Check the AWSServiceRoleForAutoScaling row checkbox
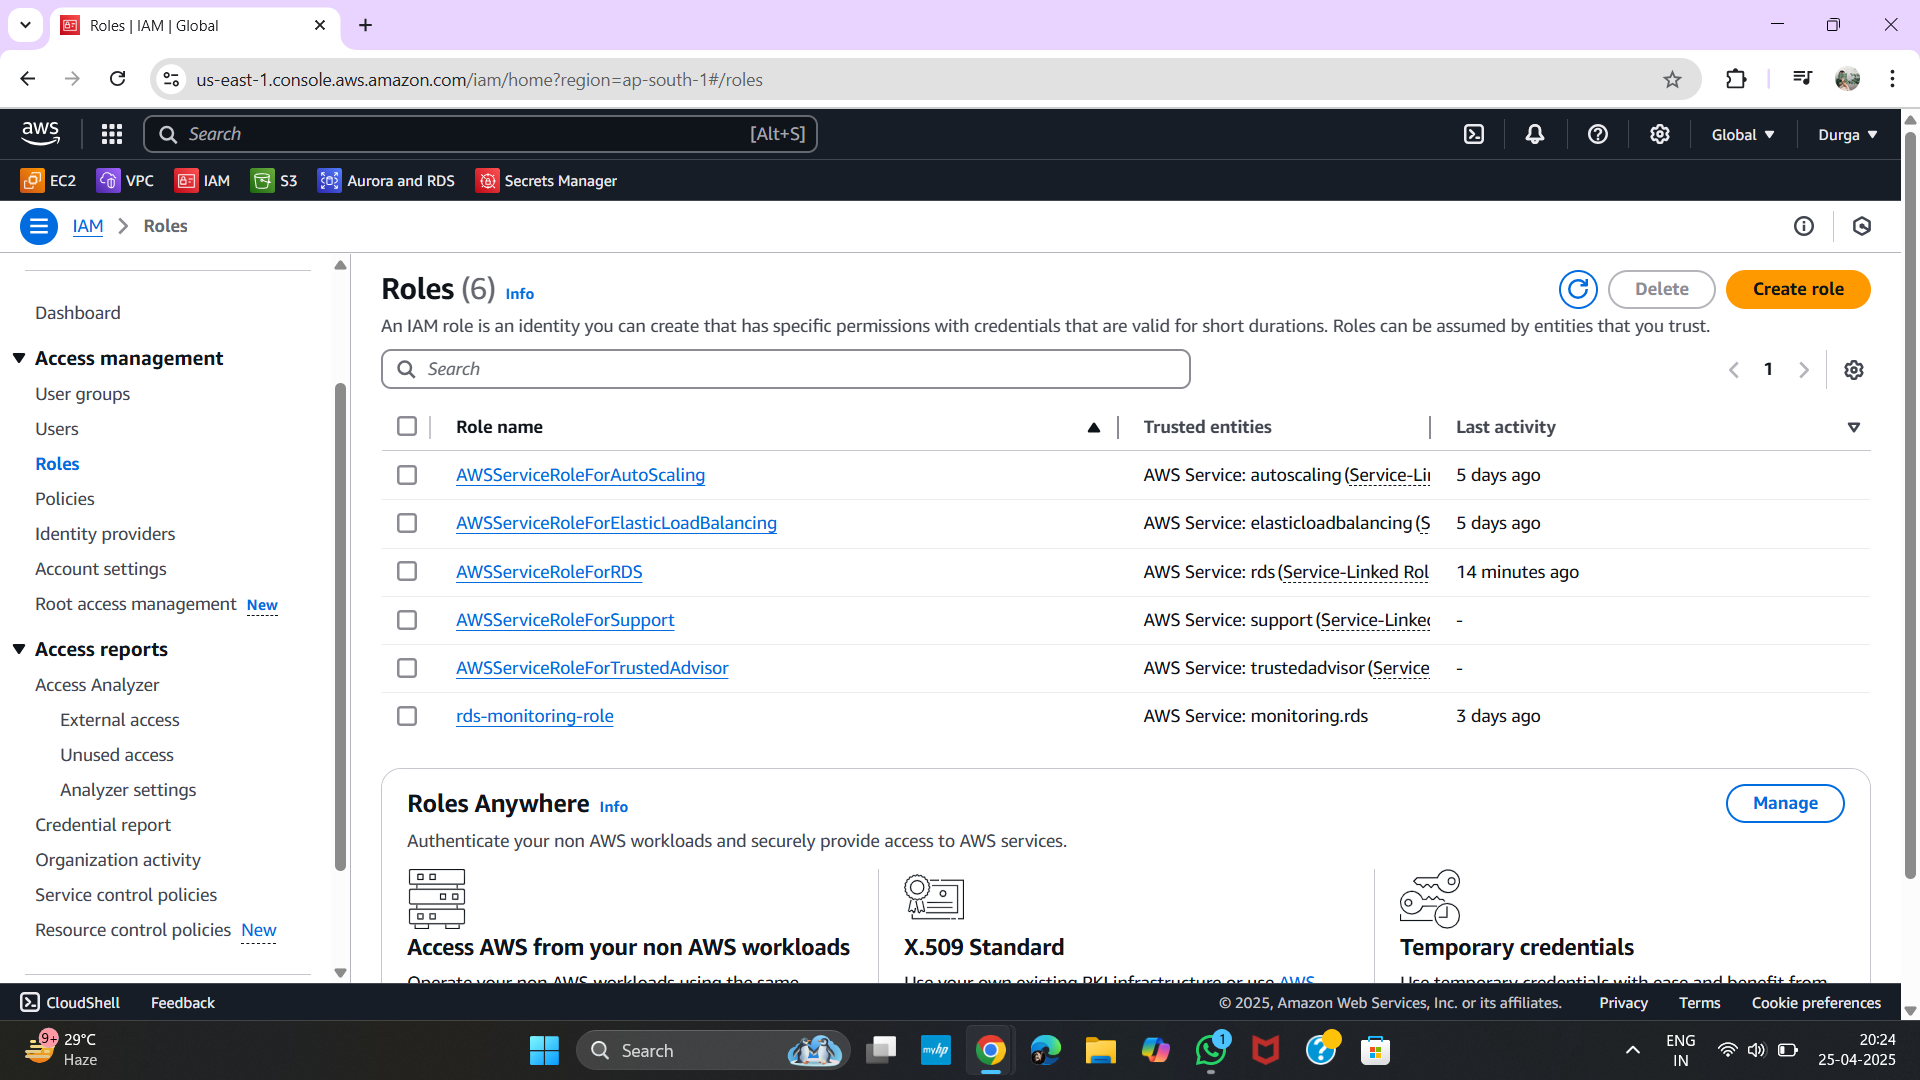1920x1080 pixels. coord(407,475)
